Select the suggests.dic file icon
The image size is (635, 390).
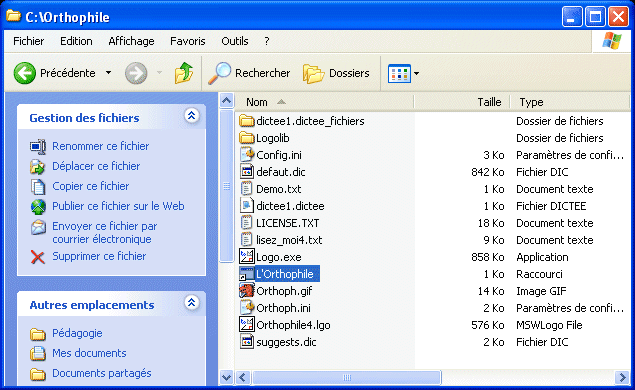(247, 342)
